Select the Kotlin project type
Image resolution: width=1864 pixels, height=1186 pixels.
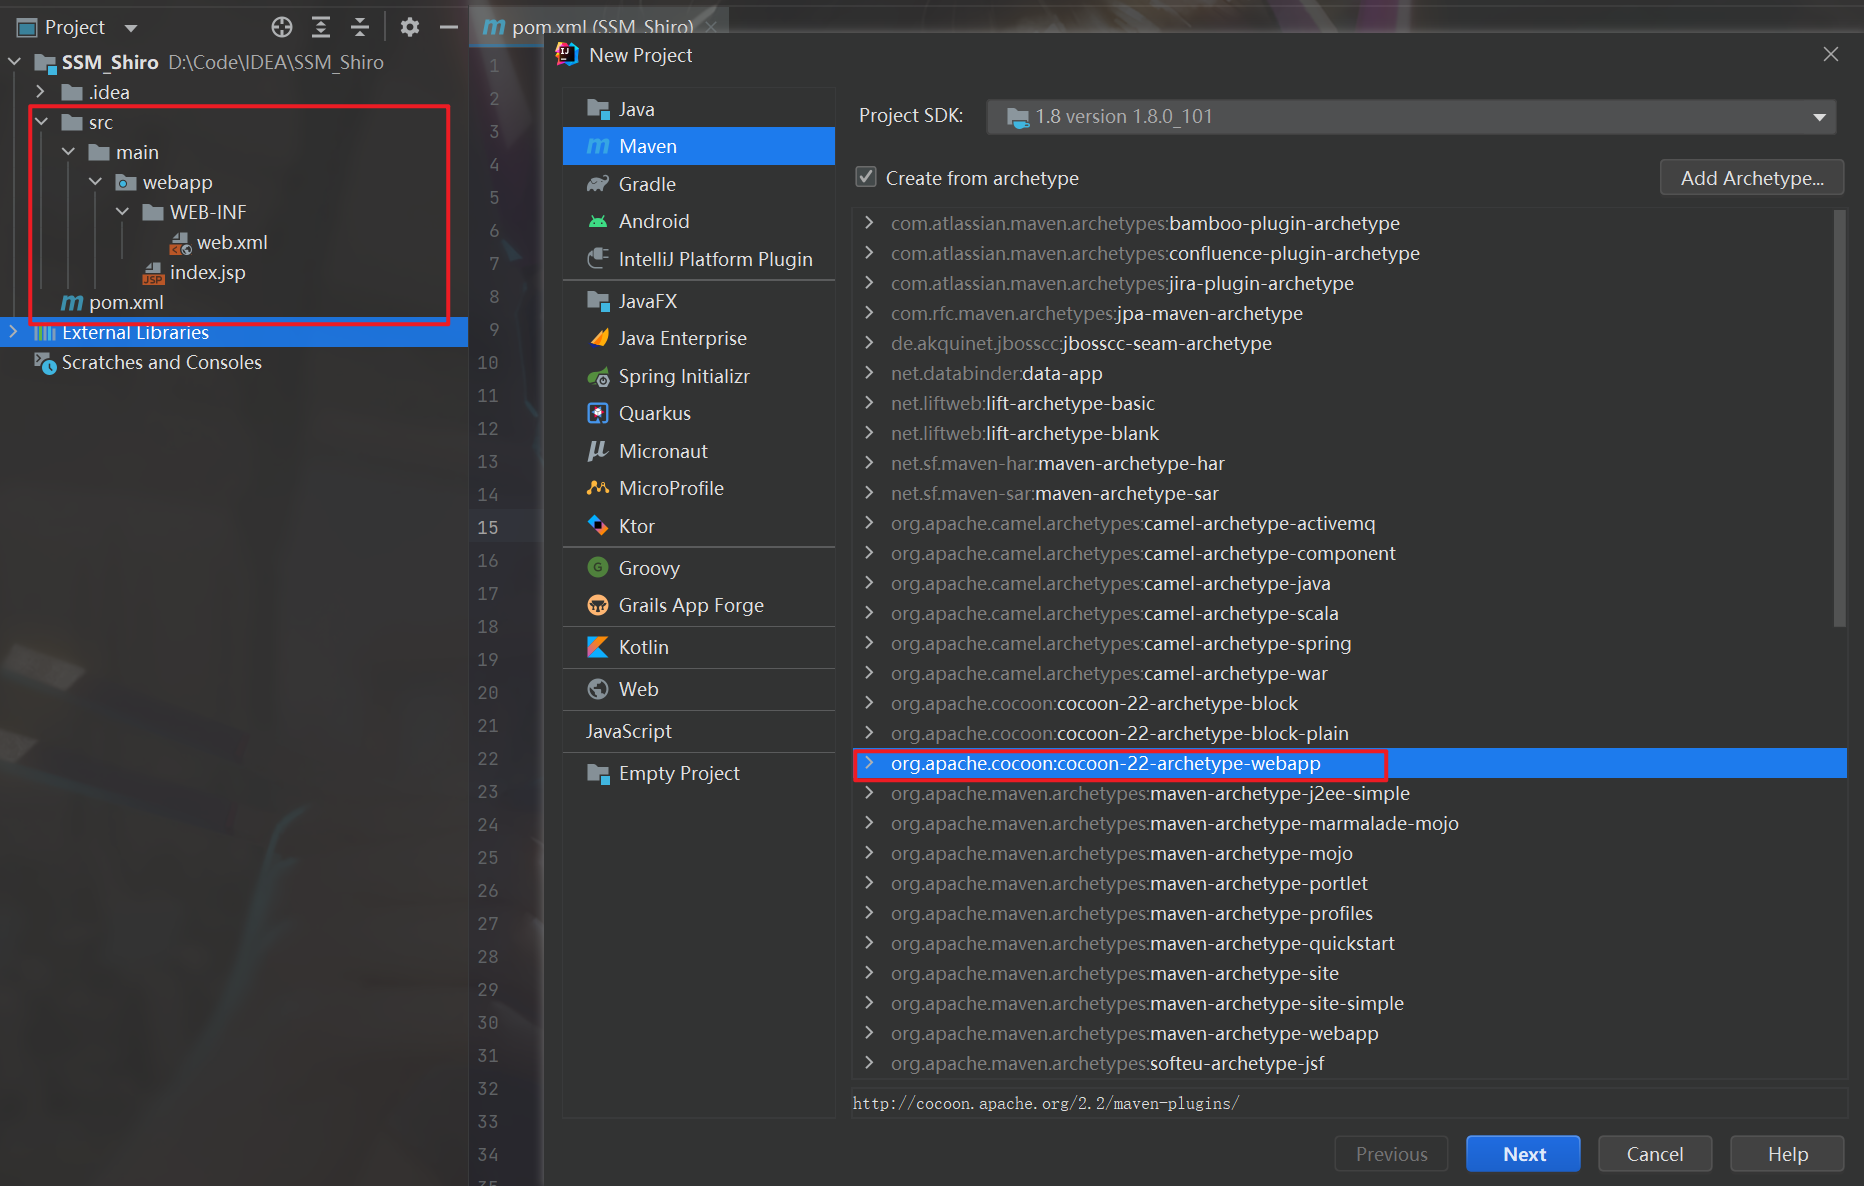click(699, 647)
